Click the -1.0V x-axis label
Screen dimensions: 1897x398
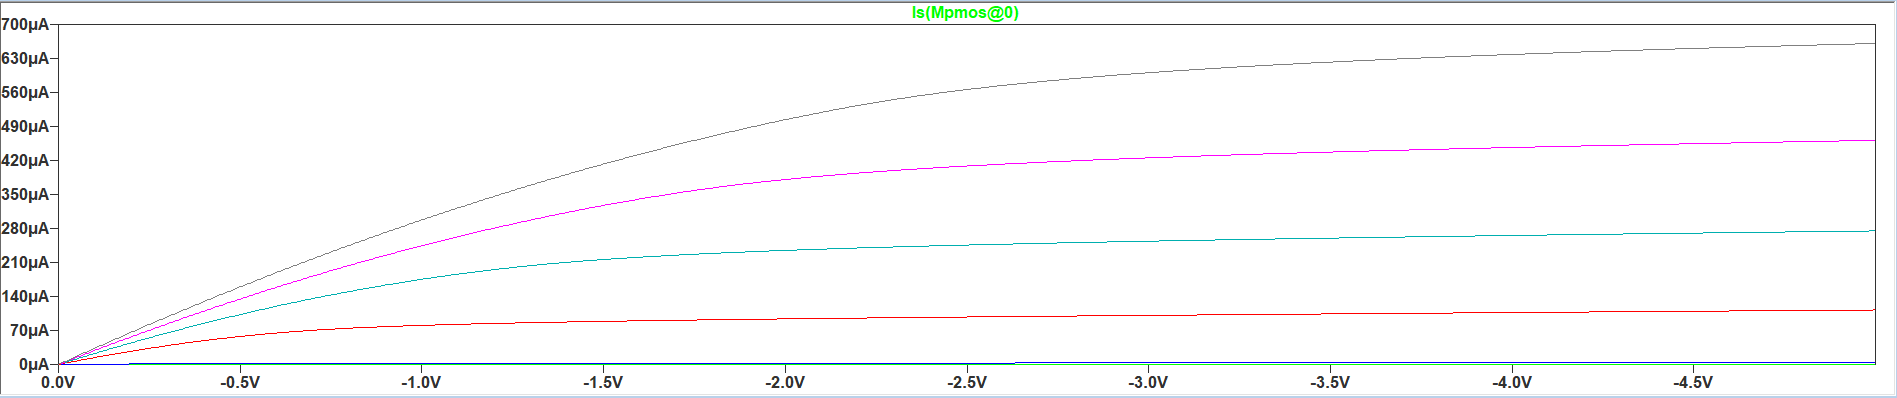point(421,383)
